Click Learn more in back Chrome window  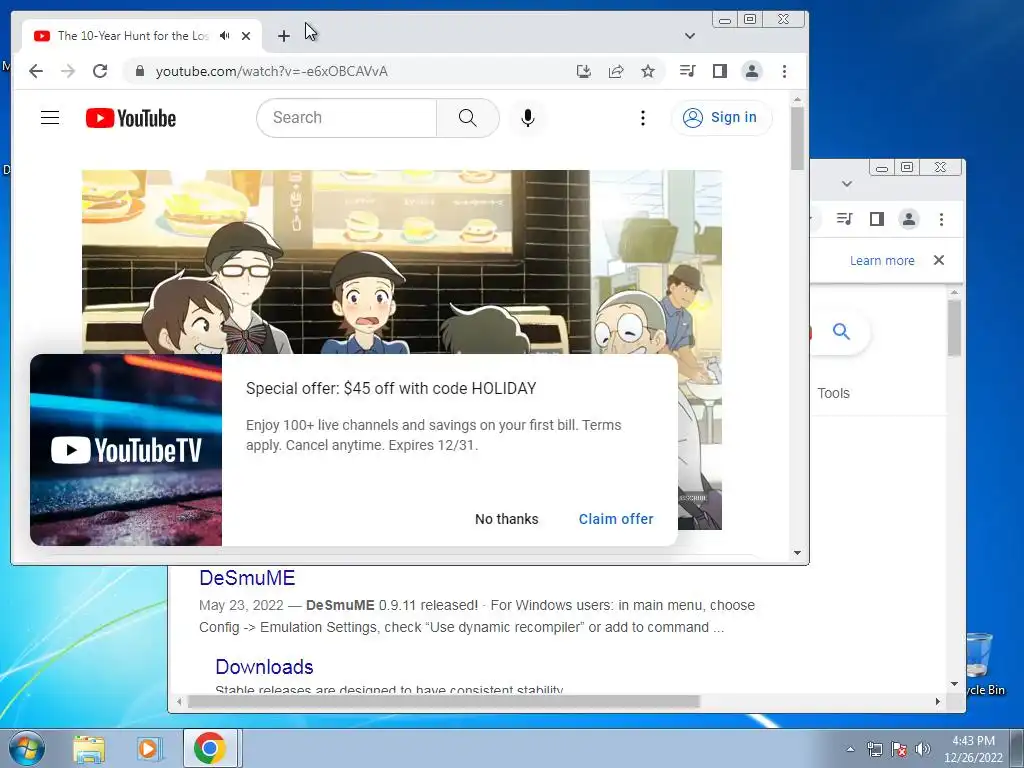pyautogui.click(x=882, y=261)
